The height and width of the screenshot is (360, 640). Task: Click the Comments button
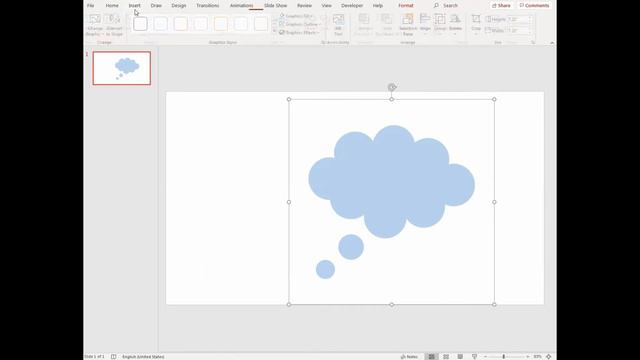point(534,5)
